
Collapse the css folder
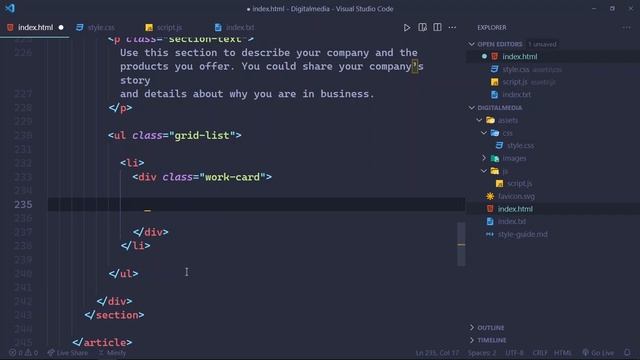click(x=484, y=133)
